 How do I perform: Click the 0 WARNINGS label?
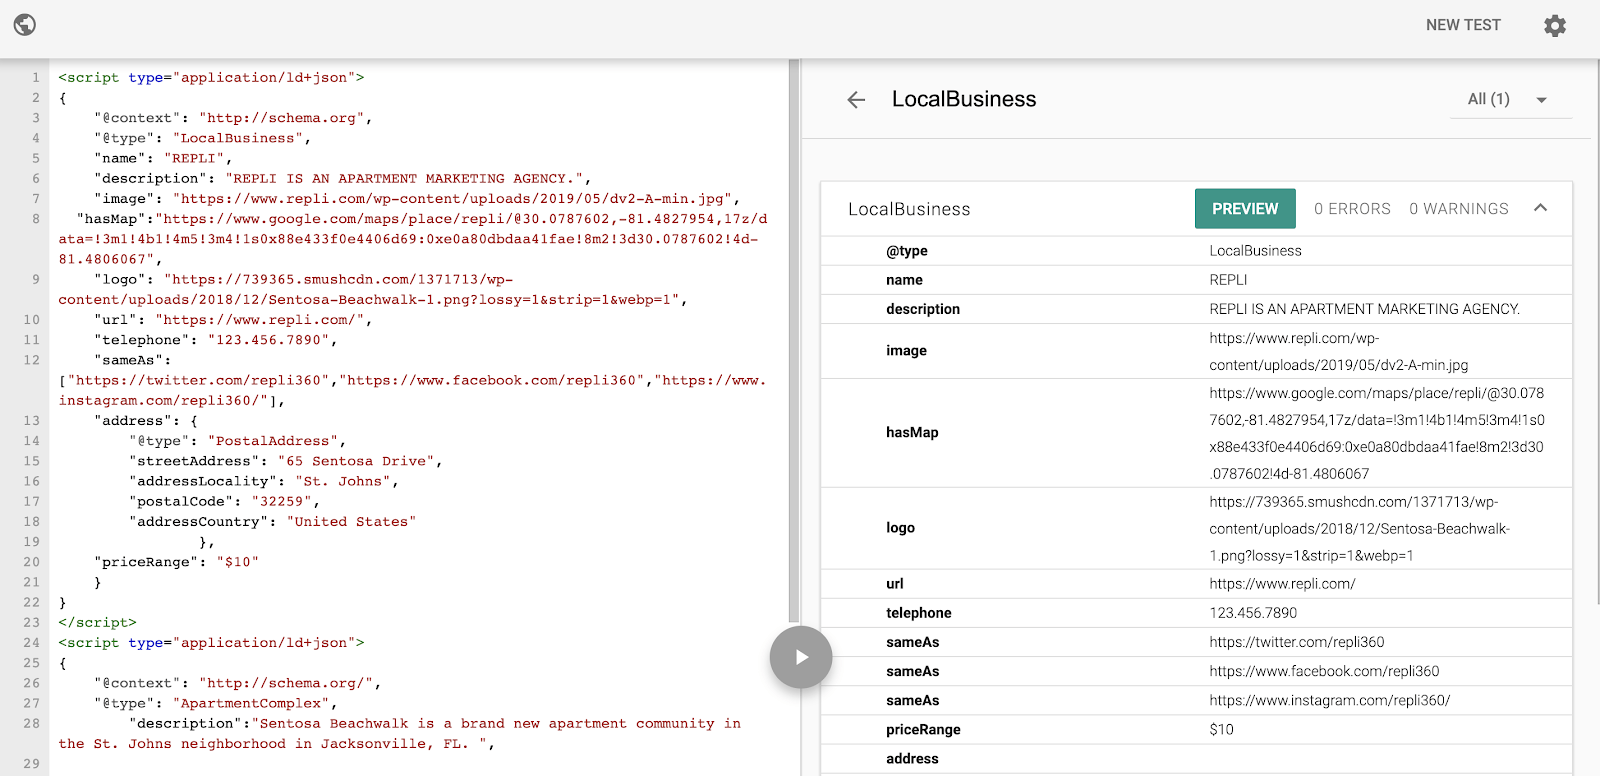coord(1458,209)
